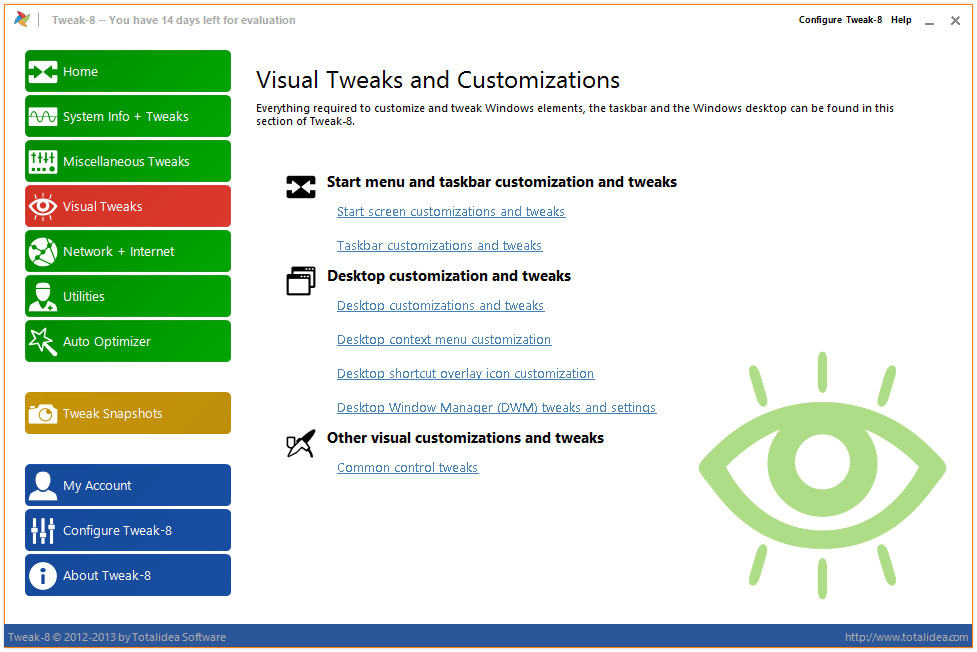This screenshot has height=652, width=977.
Task: Click the 'Visual Tweaks and Customizations' title
Action: coord(438,80)
